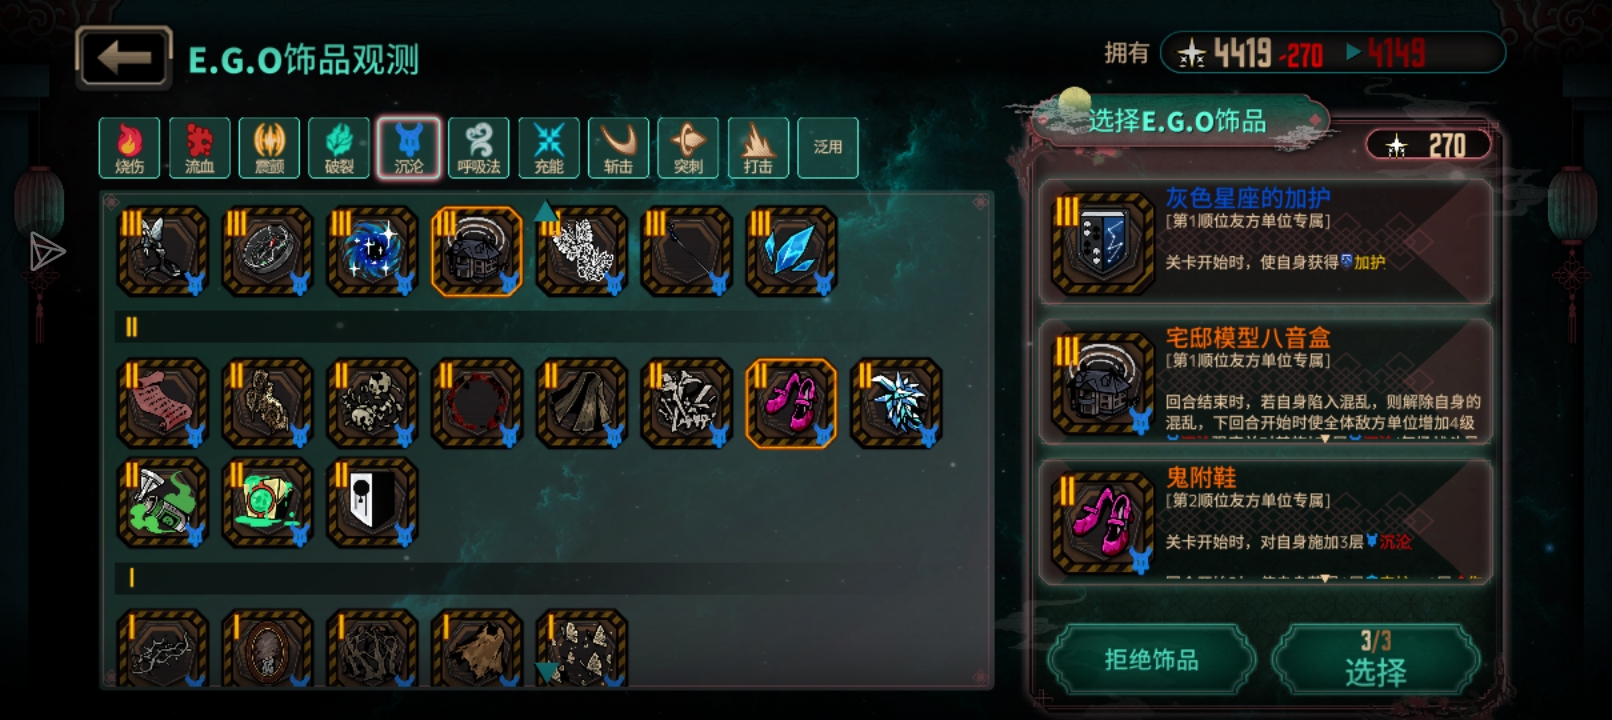Select the 破裂 rupture filter icon
The image size is (1612, 720).
[339, 148]
